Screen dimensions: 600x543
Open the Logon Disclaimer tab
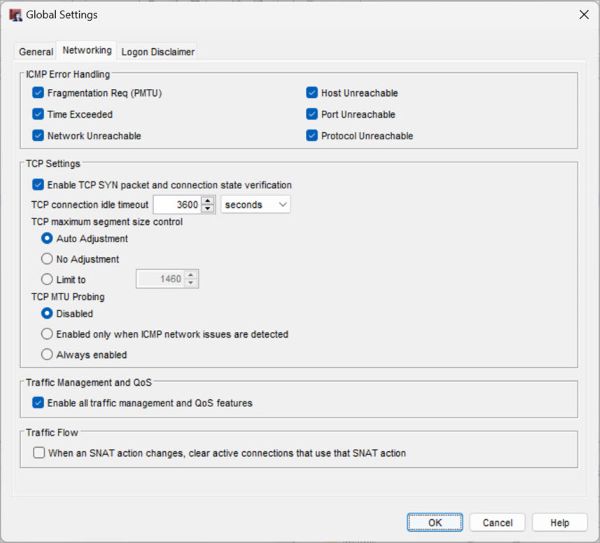[x=157, y=51]
